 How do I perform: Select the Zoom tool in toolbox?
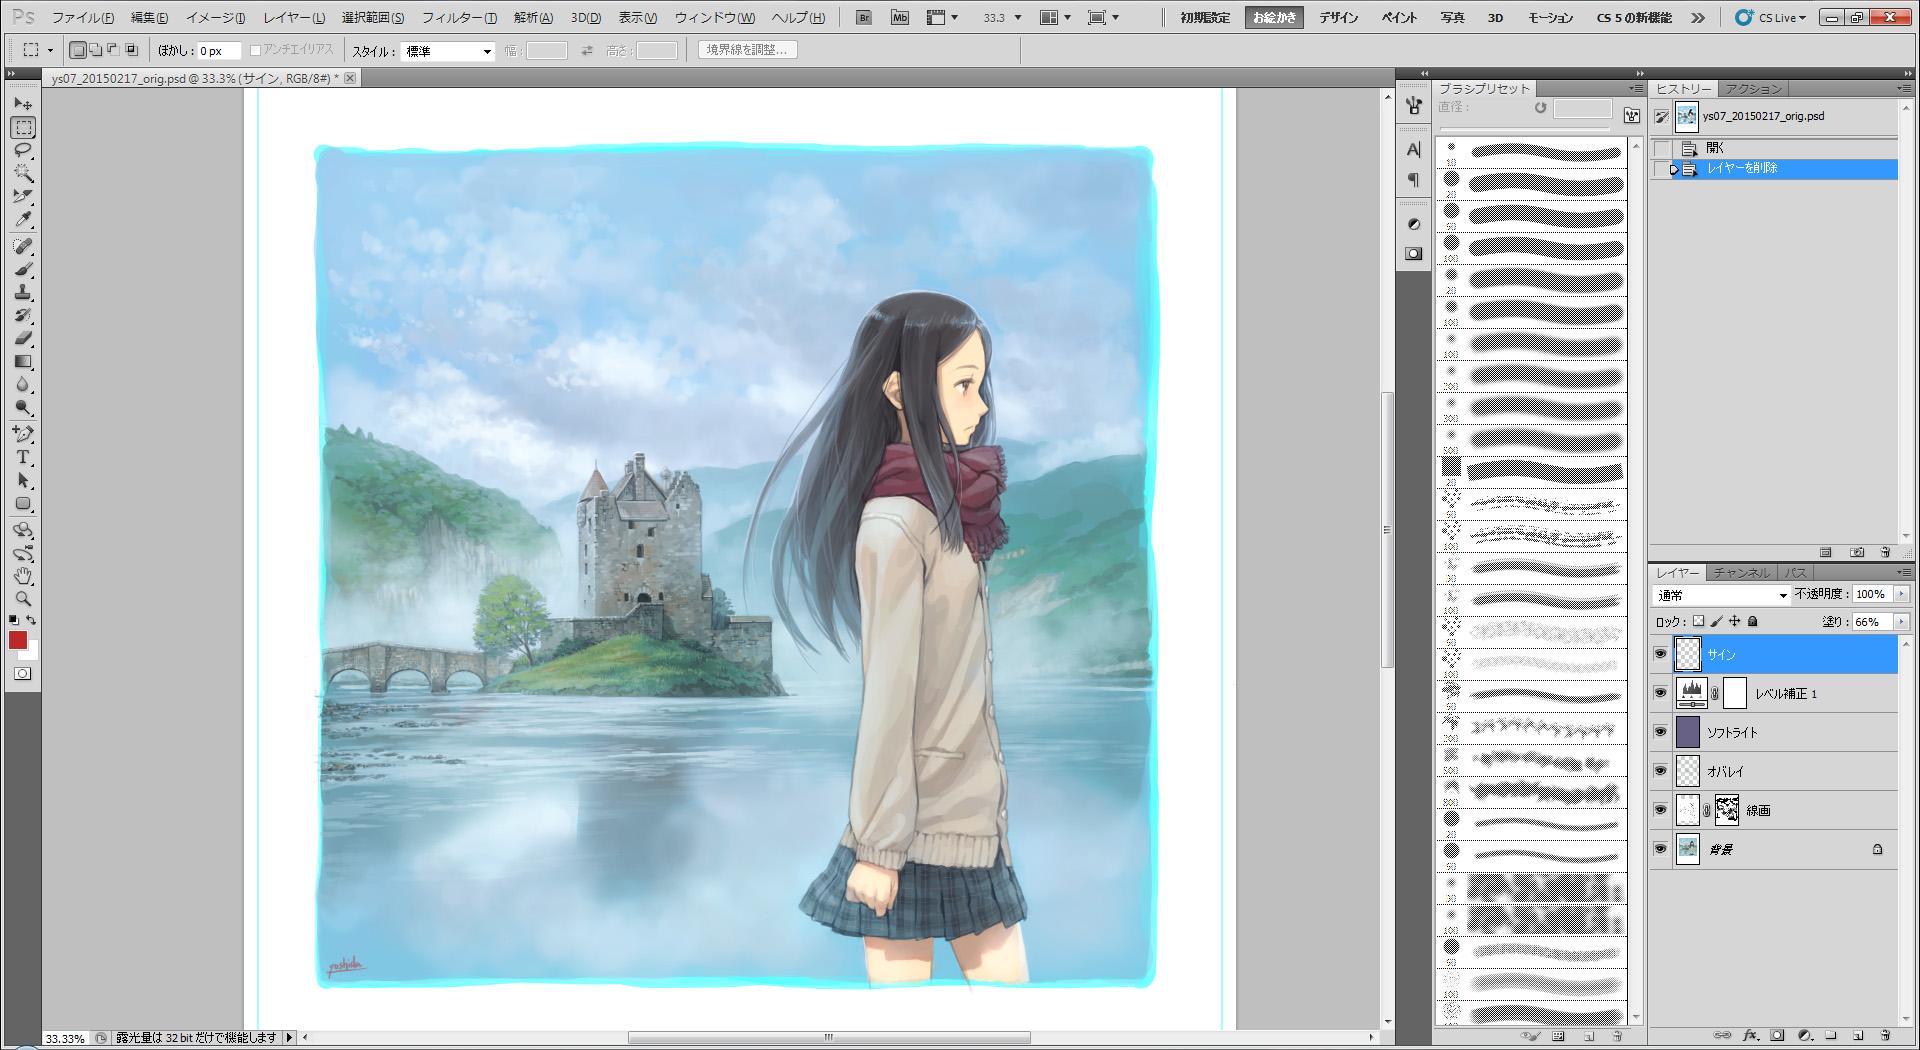23,599
